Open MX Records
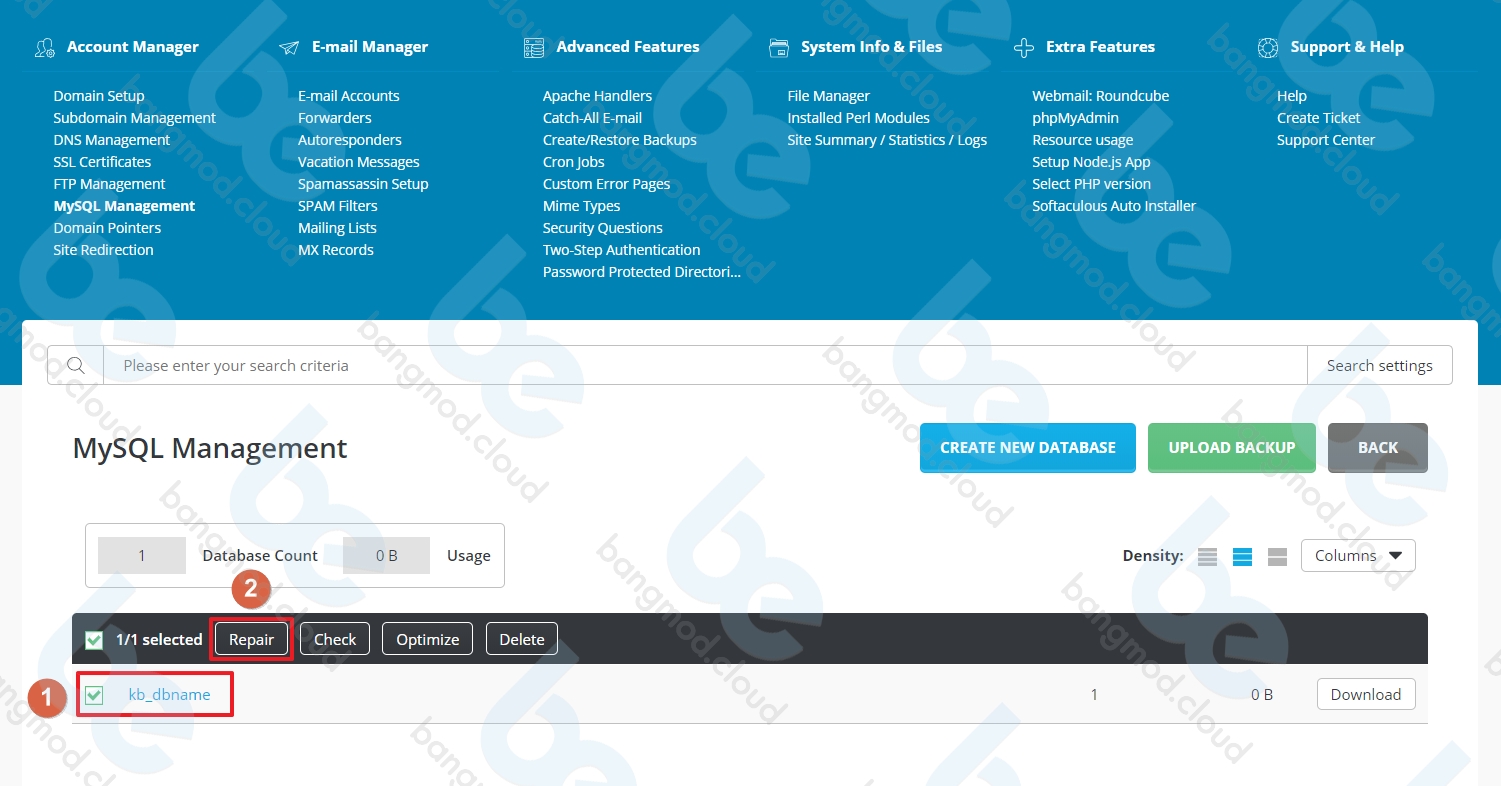 click(x=336, y=250)
